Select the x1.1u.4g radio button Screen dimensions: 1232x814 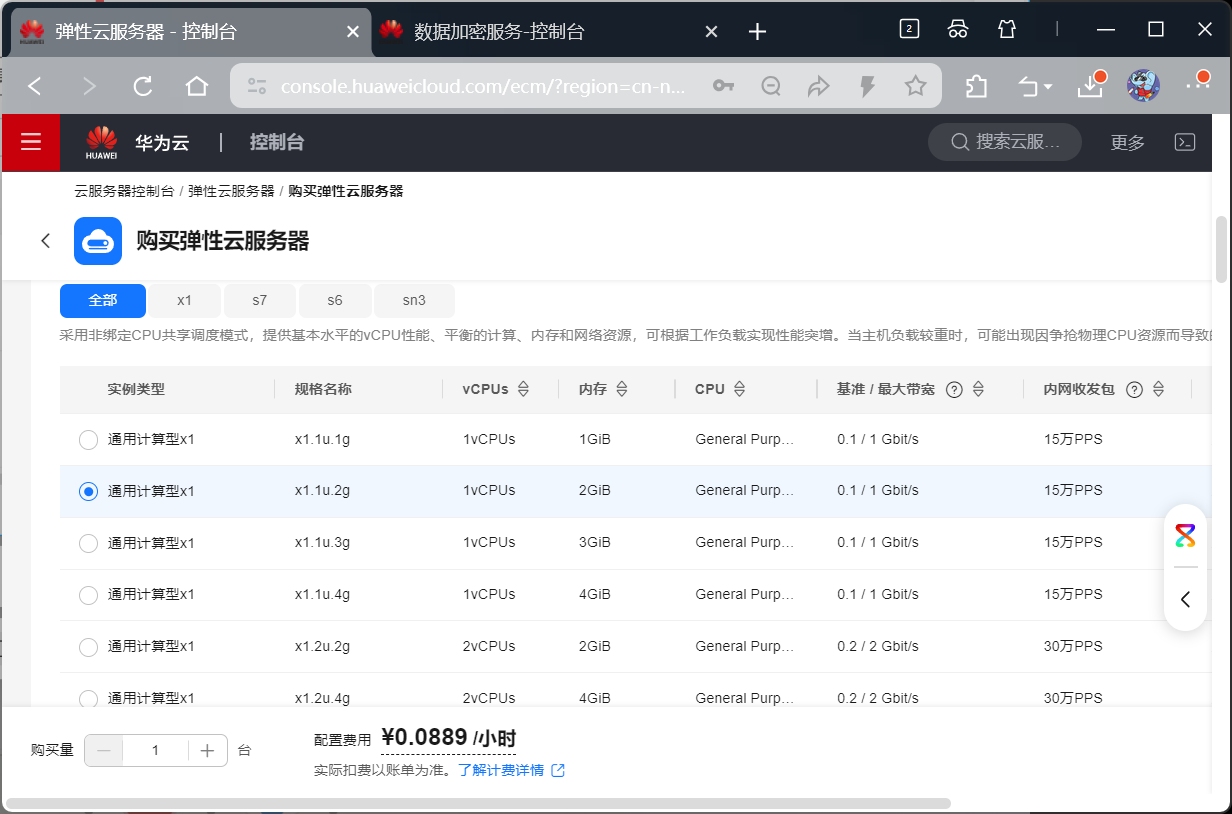point(88,595)
